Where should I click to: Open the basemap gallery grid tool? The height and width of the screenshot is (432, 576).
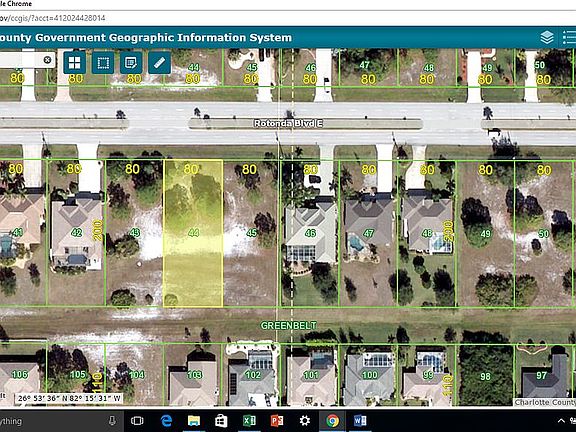pos(75,63)
